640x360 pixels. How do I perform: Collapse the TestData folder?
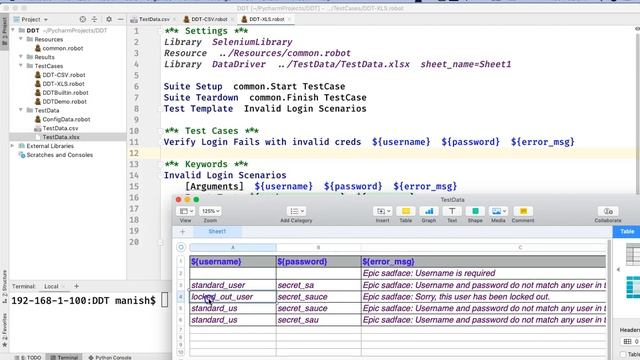pos(21,110)
